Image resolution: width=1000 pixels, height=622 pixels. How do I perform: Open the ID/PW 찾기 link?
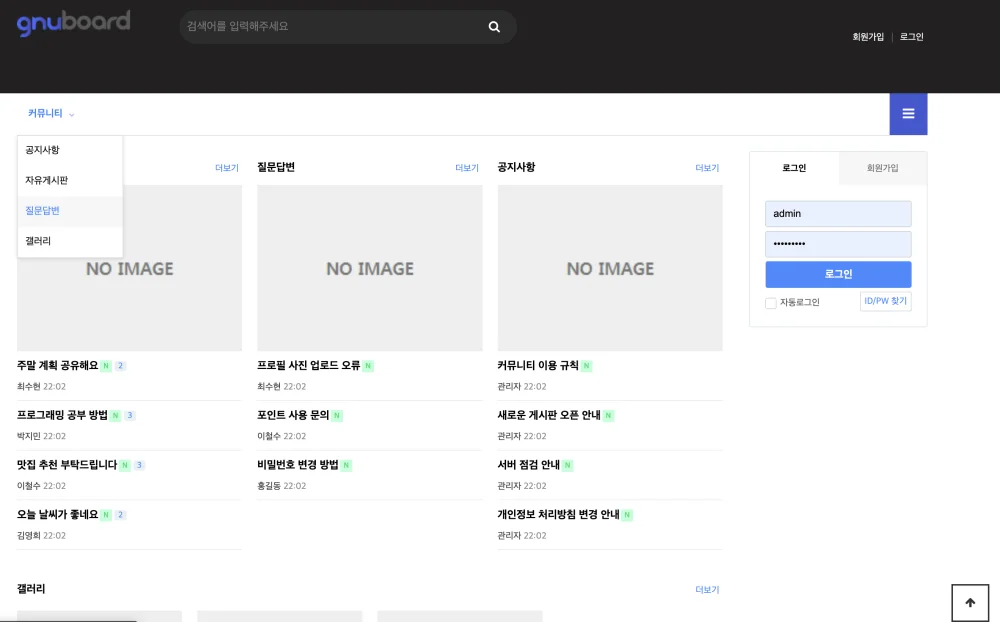pos(885,301)
